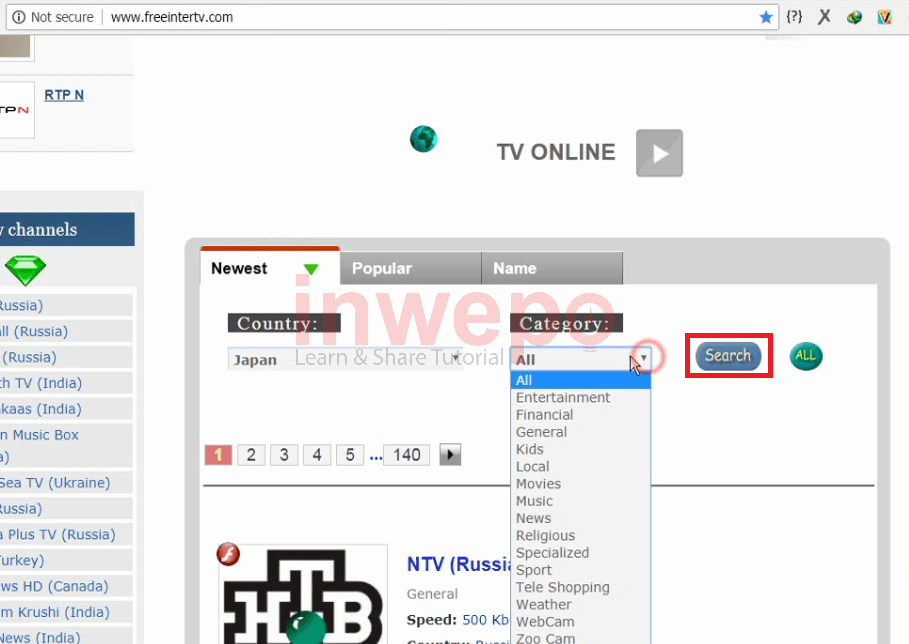Go to page 4
Screen dimensions: 909x644
[317, 455]
